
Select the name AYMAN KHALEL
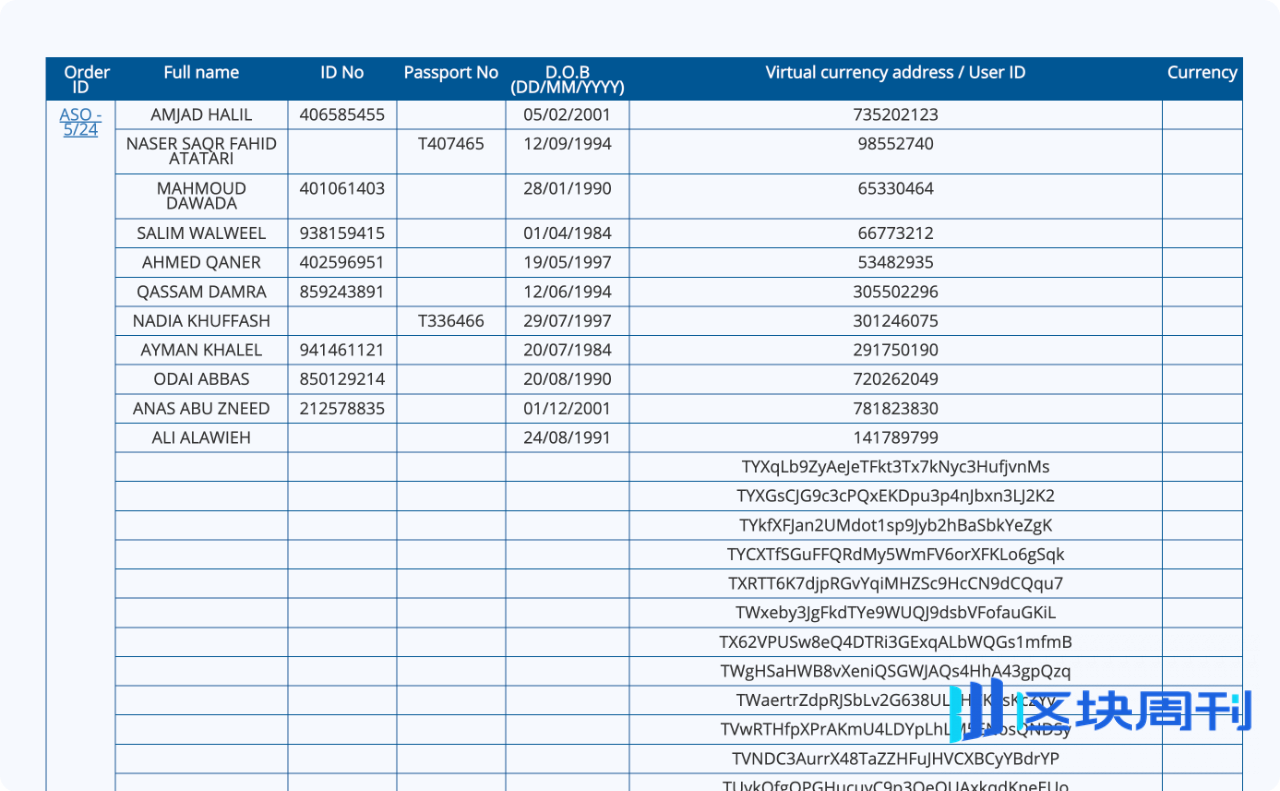click(201, 350)
